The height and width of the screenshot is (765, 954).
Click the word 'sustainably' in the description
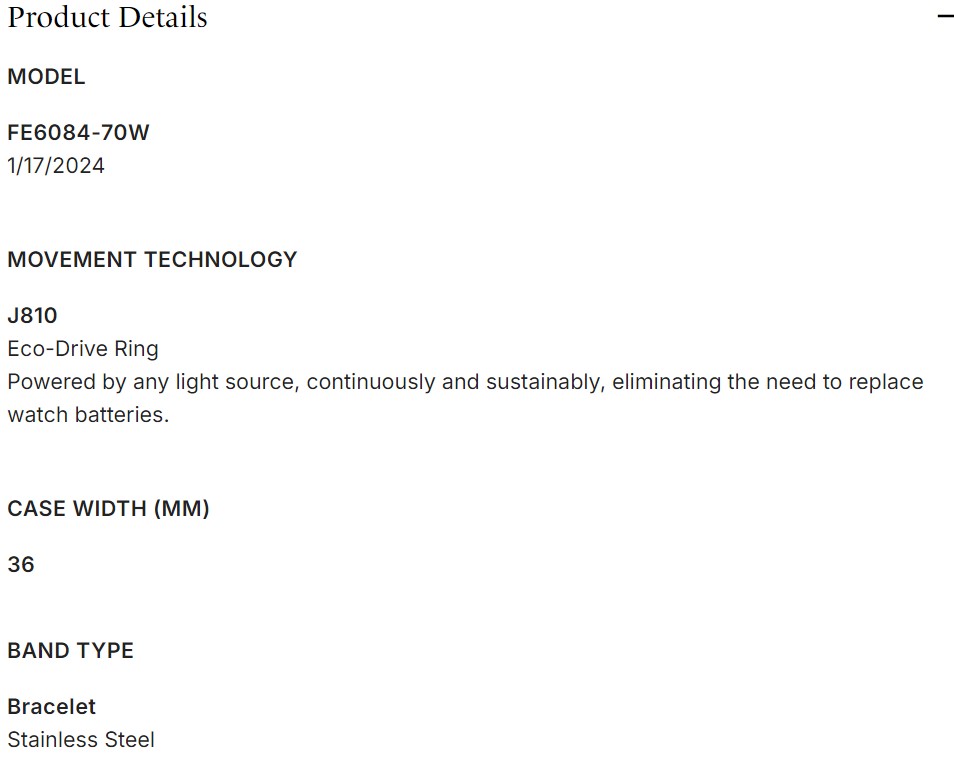pos(541,382)
